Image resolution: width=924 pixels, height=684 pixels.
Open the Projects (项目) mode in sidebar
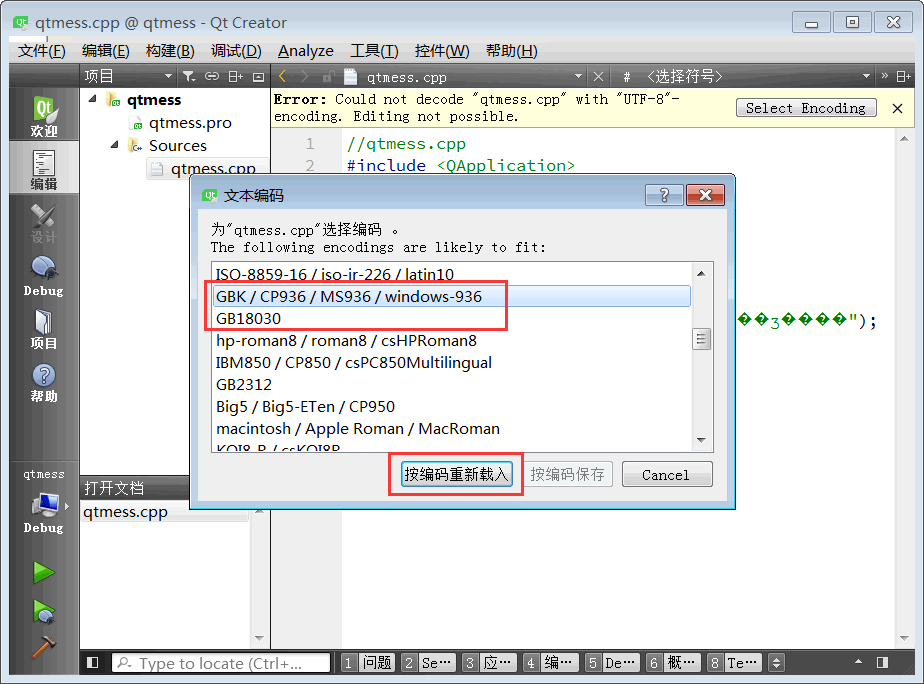click(44, 329)
